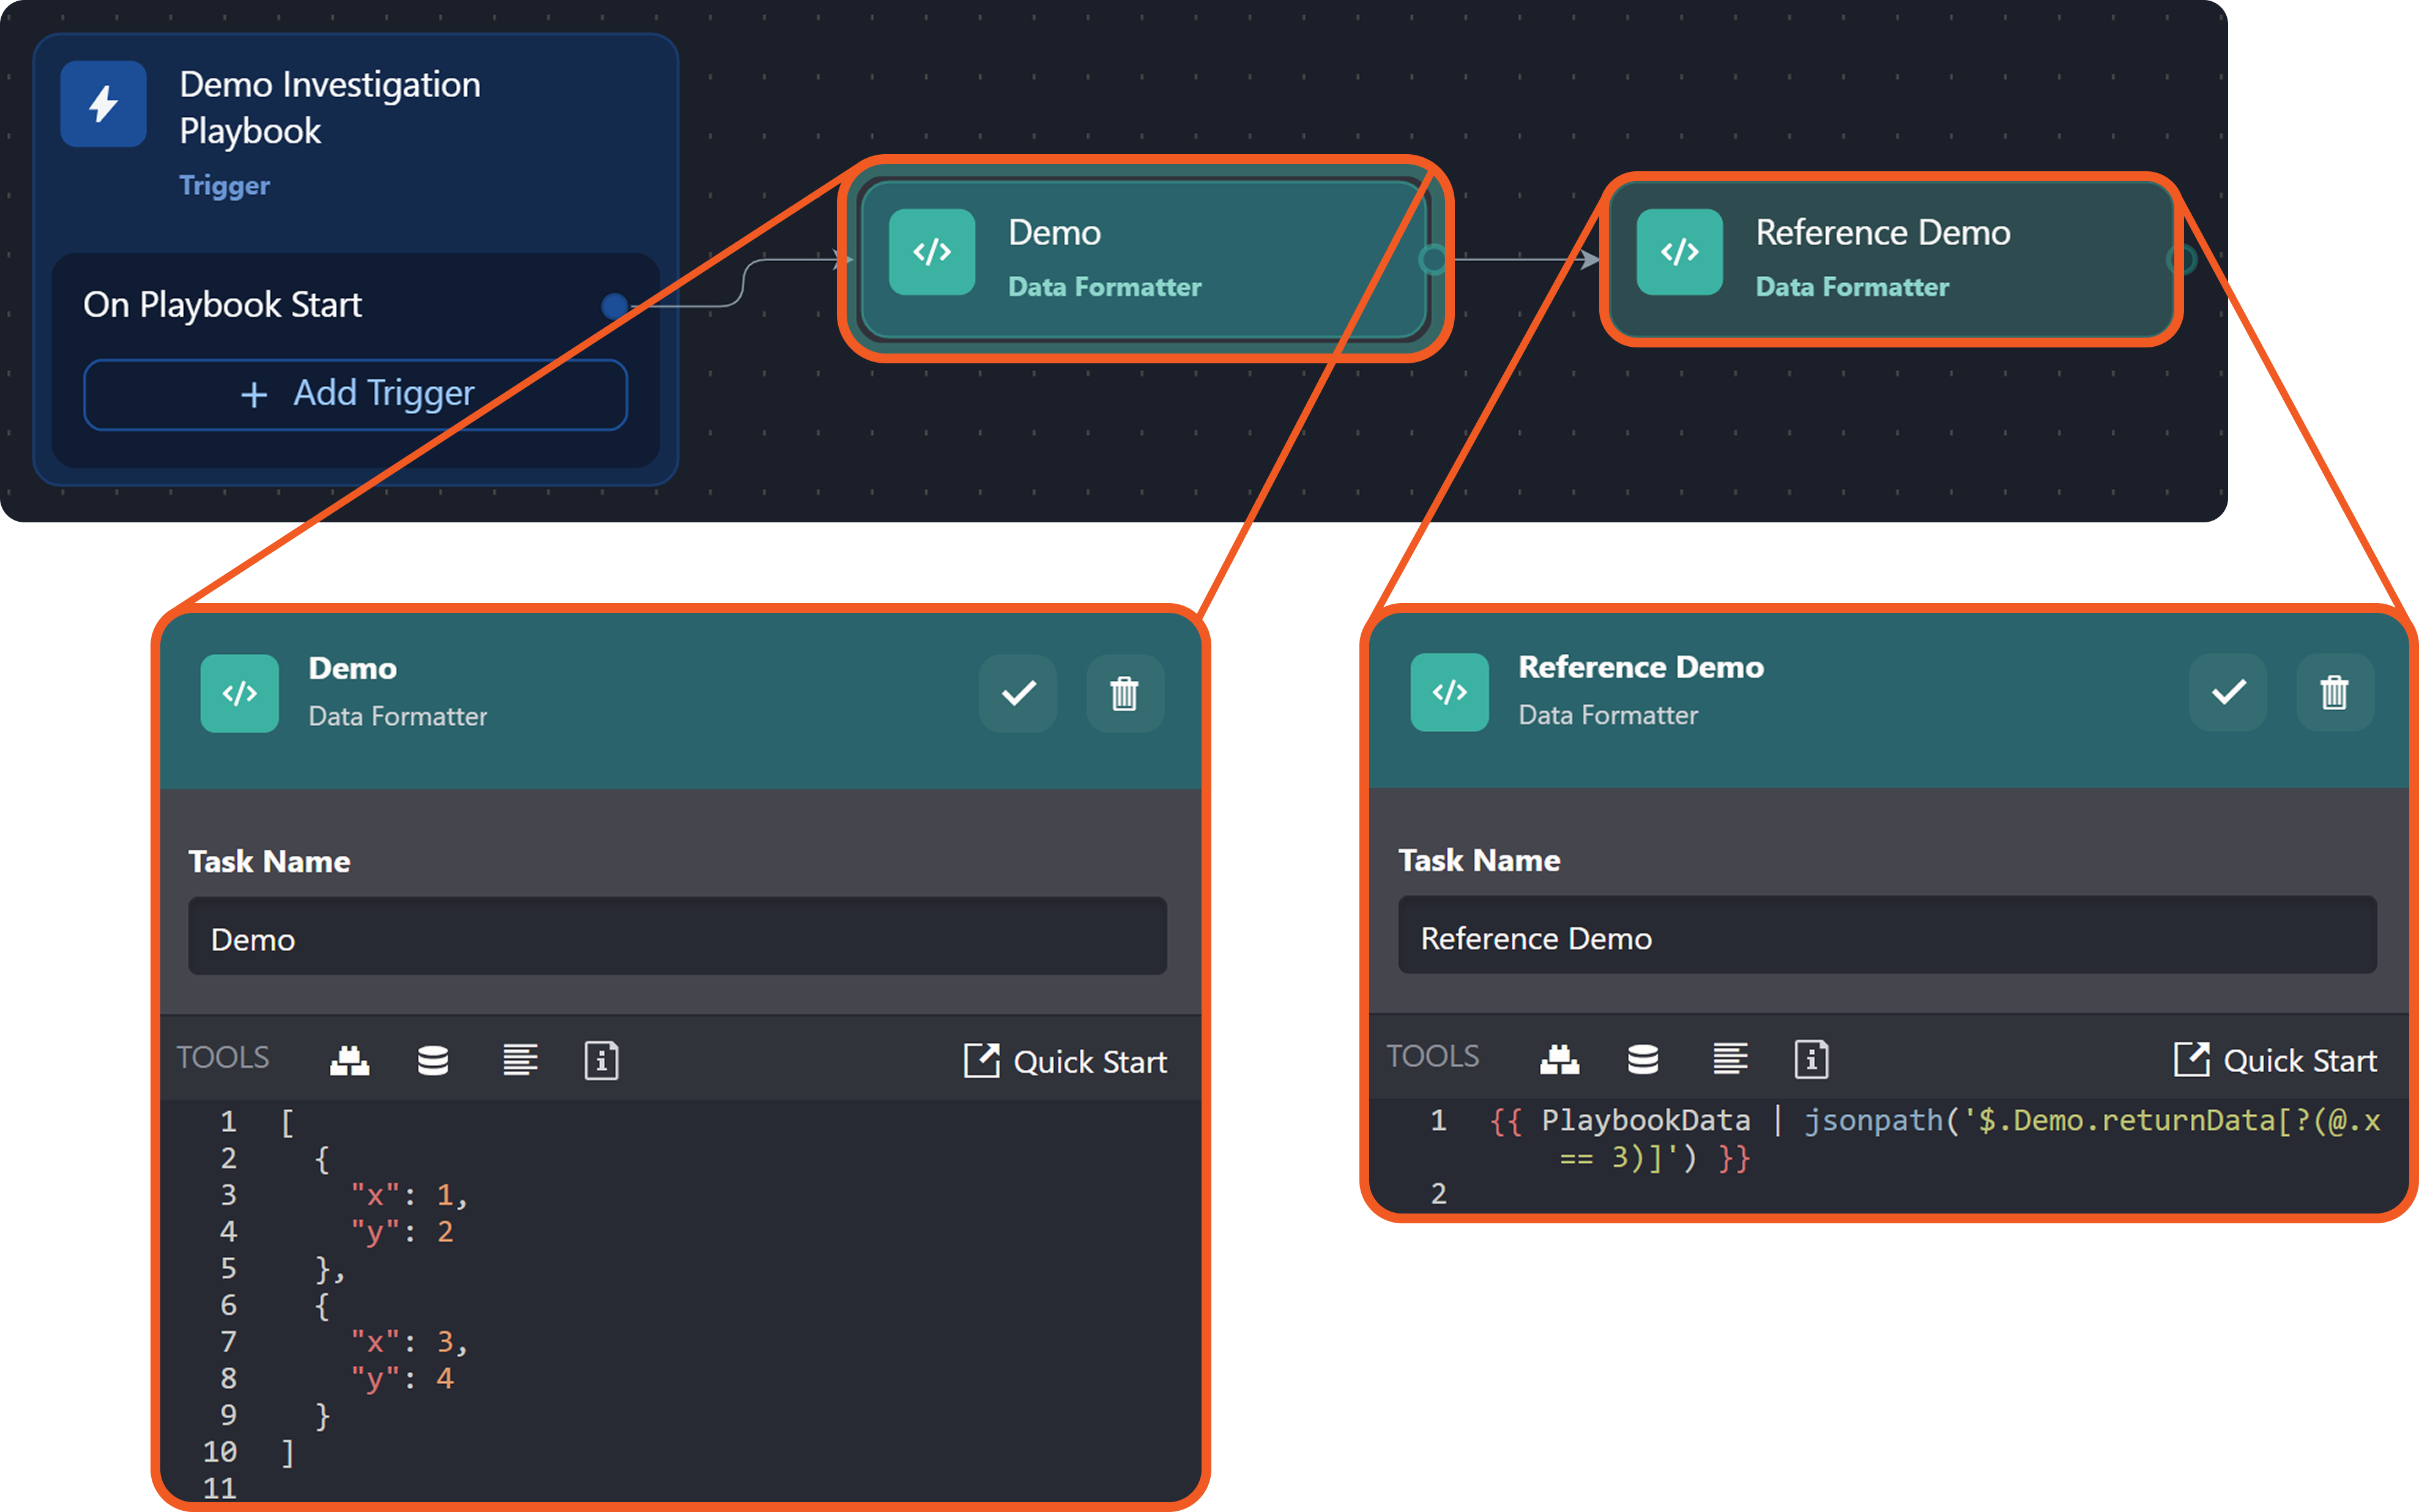Open database tool in Reference Demo toolbar
This screenshot has height=1512, width=2419.
tap(1643, 1059)
